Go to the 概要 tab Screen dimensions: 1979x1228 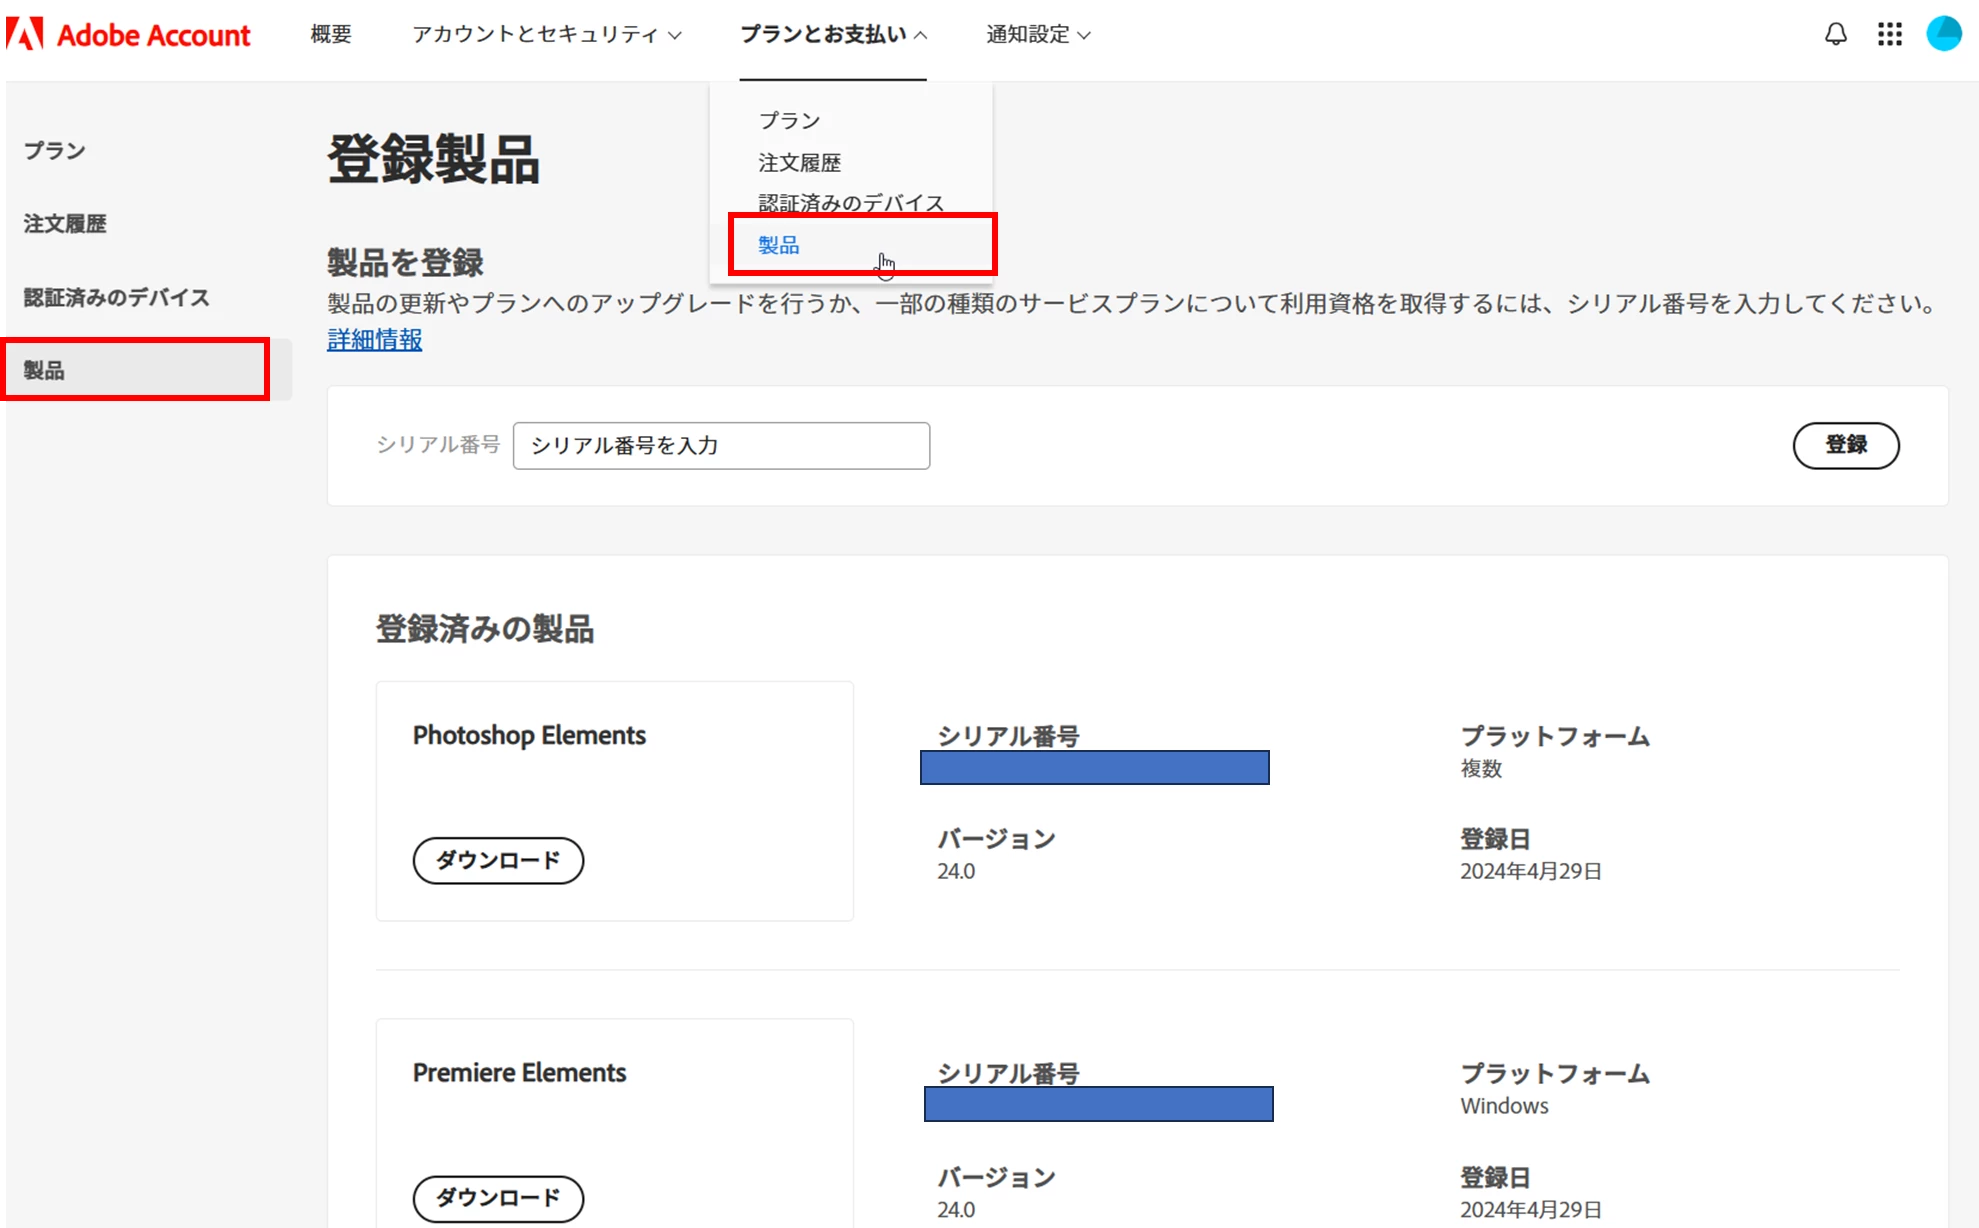coord(330,34)
